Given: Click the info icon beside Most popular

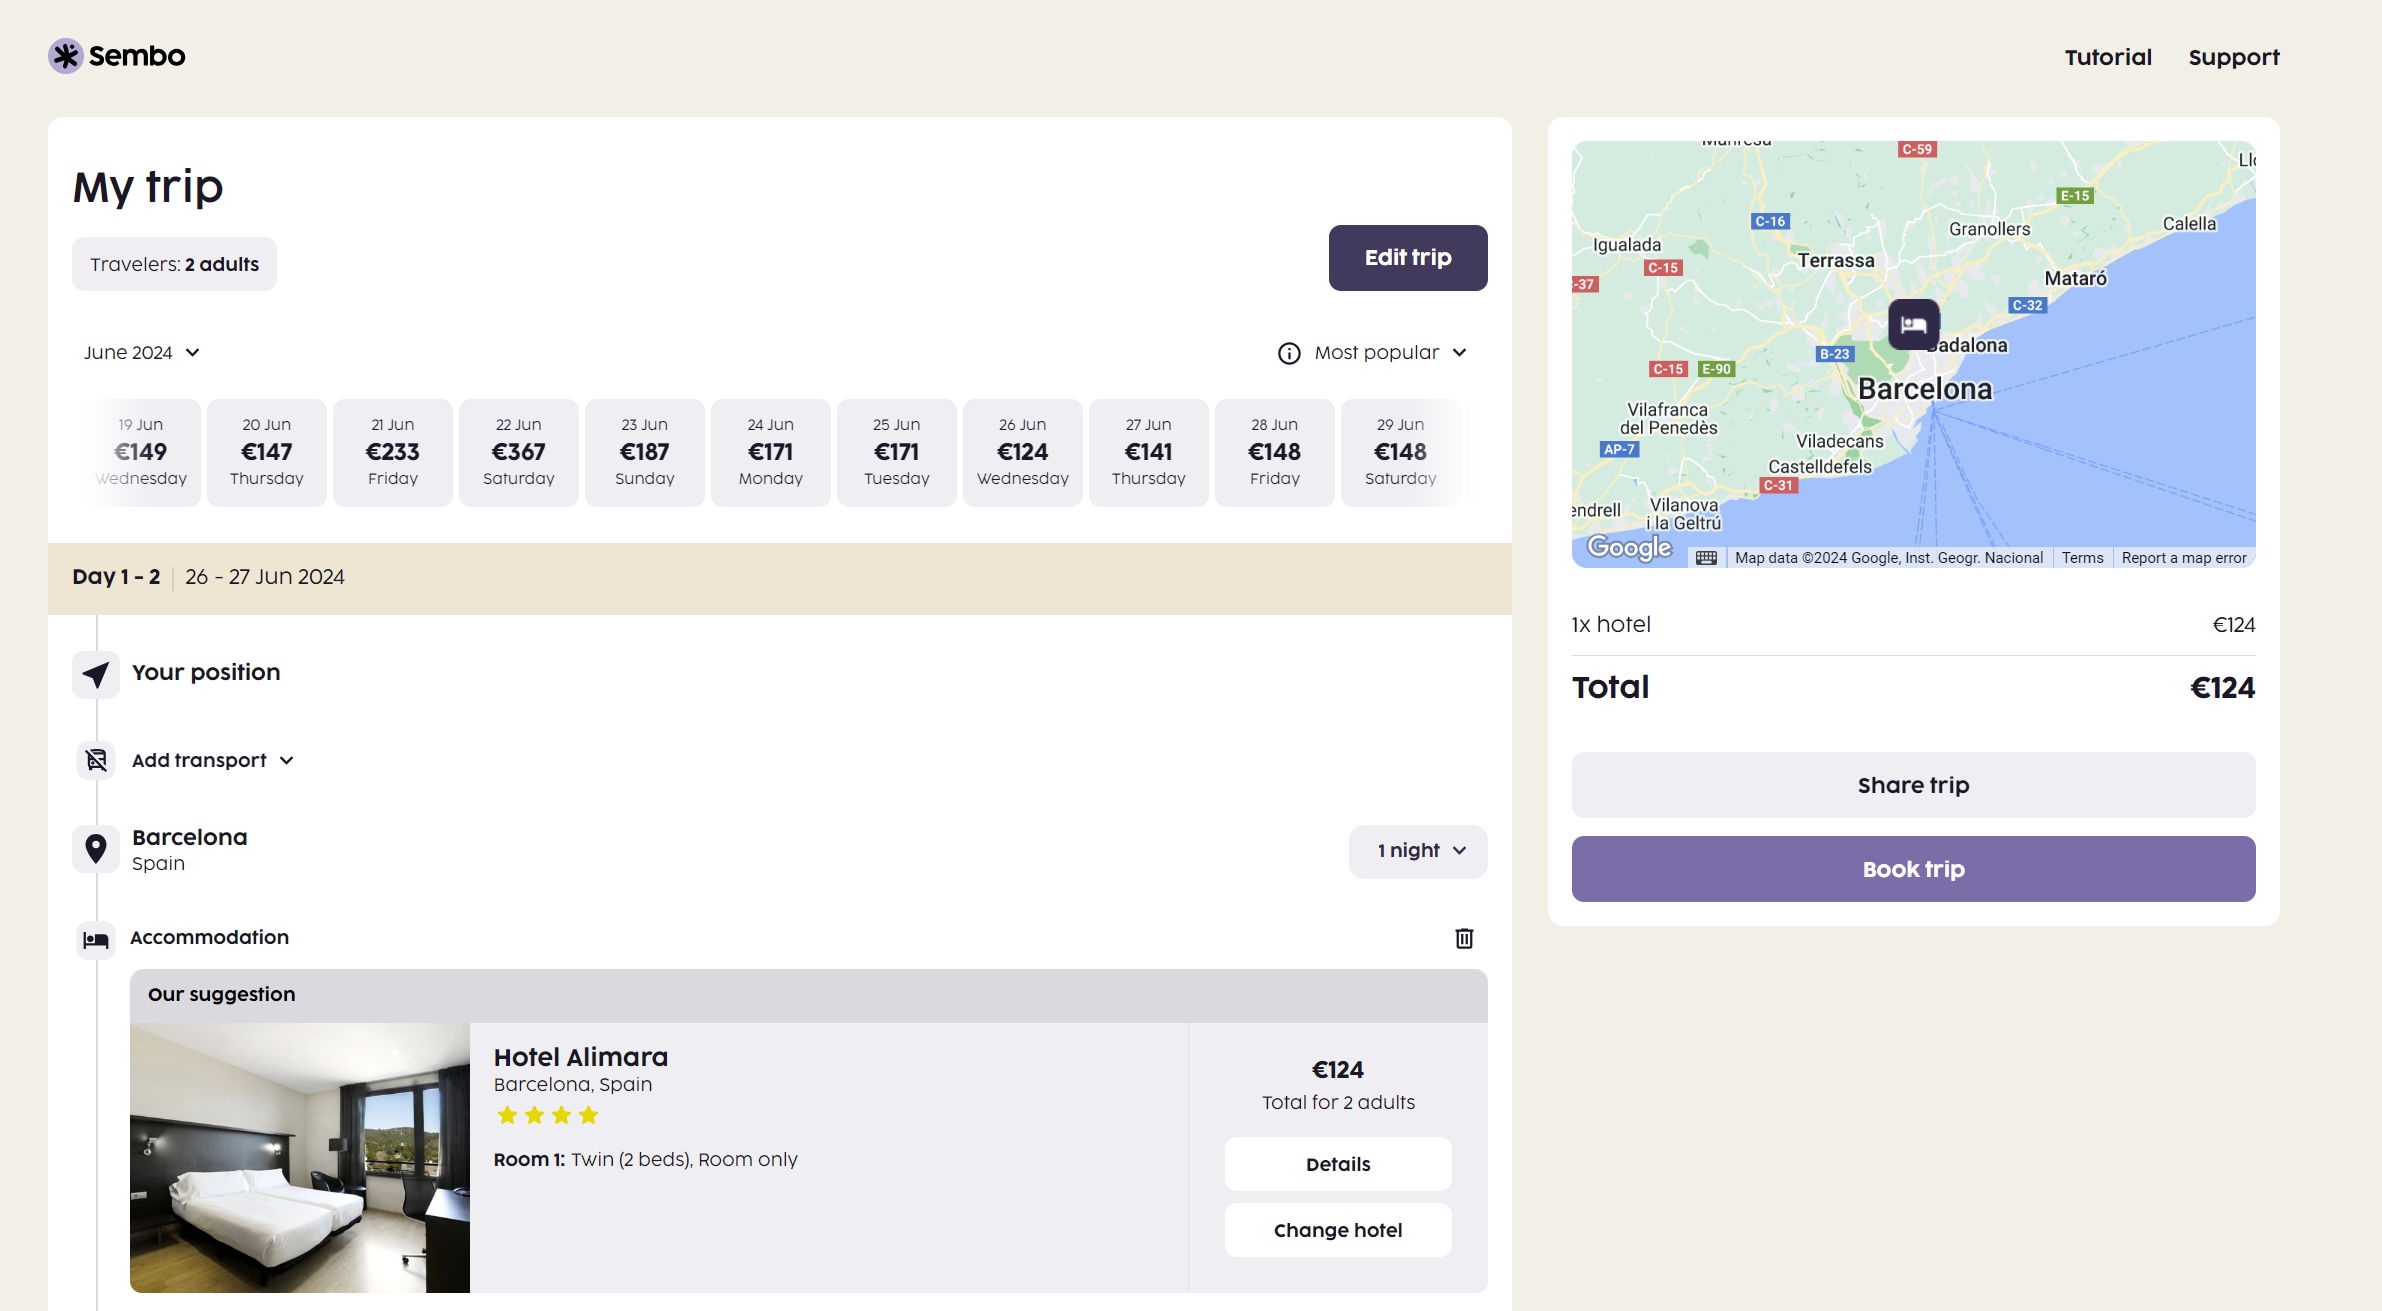Looking at the screenshot, I should click(x=1289, y=353).
